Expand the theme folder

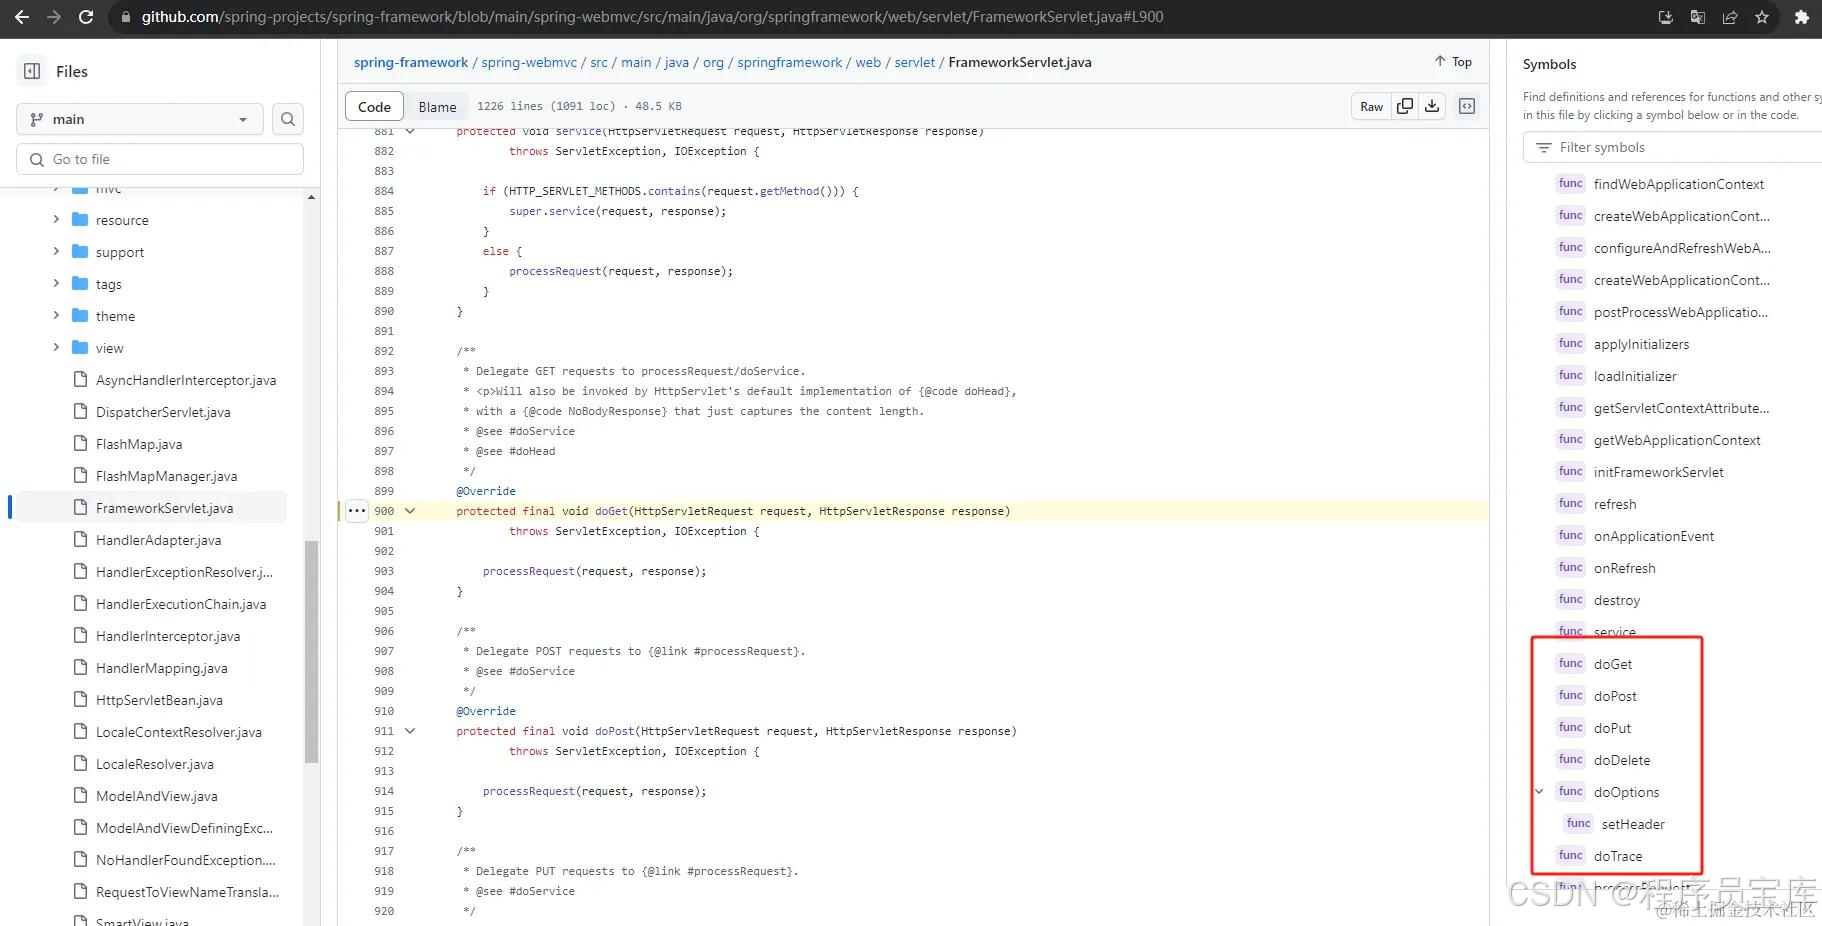click(x=57, y=315)
